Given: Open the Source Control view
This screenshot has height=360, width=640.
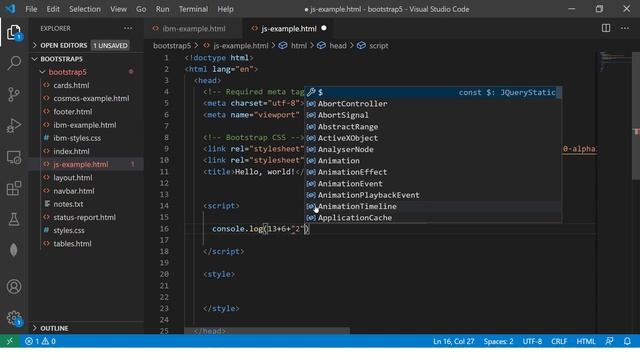Looking at the screenshot, I should pos(14,94).
